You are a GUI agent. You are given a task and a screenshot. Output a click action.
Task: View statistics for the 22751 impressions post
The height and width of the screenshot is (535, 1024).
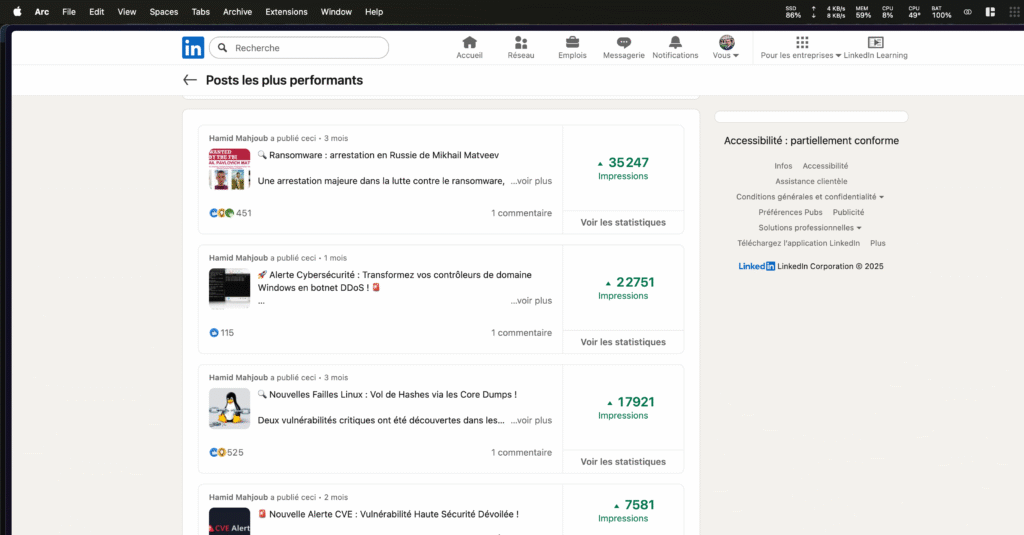[623, 342]
